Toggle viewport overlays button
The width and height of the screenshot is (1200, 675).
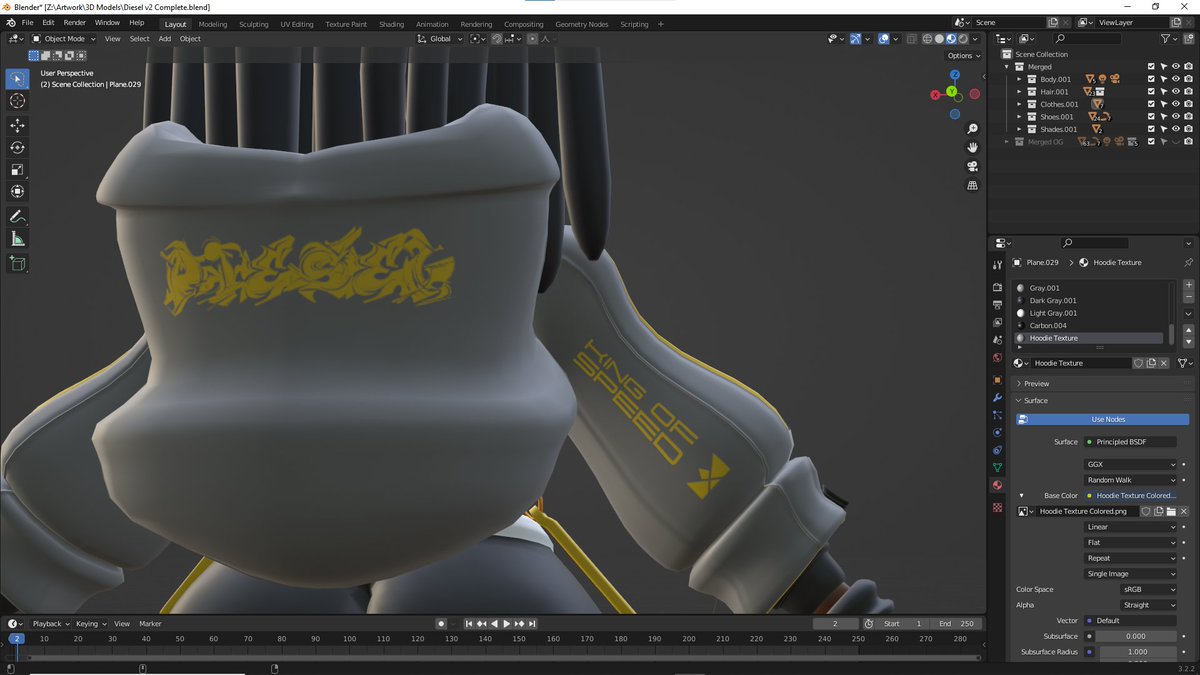pos(884,39)
